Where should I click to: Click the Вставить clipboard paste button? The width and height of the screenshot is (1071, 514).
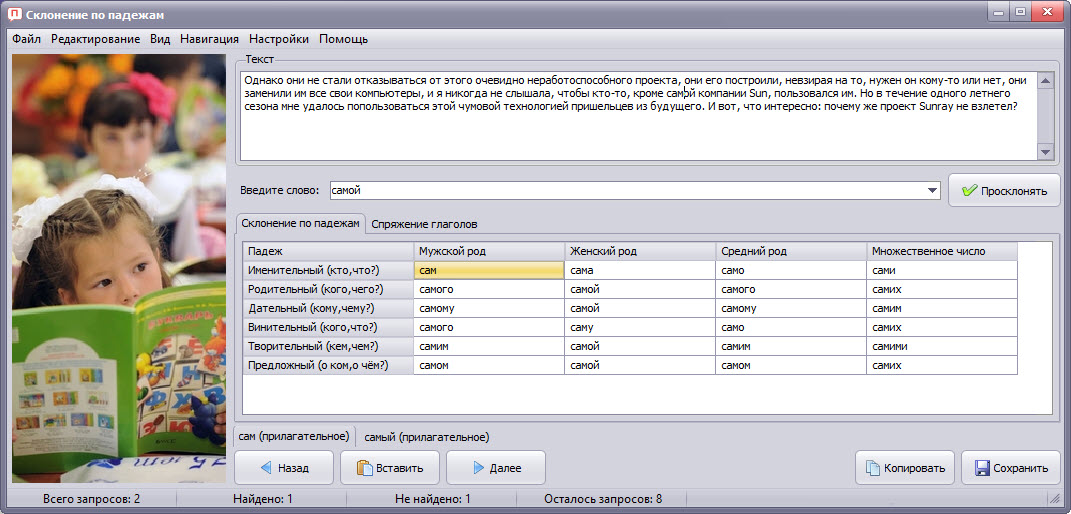click(x=389, y=468)
